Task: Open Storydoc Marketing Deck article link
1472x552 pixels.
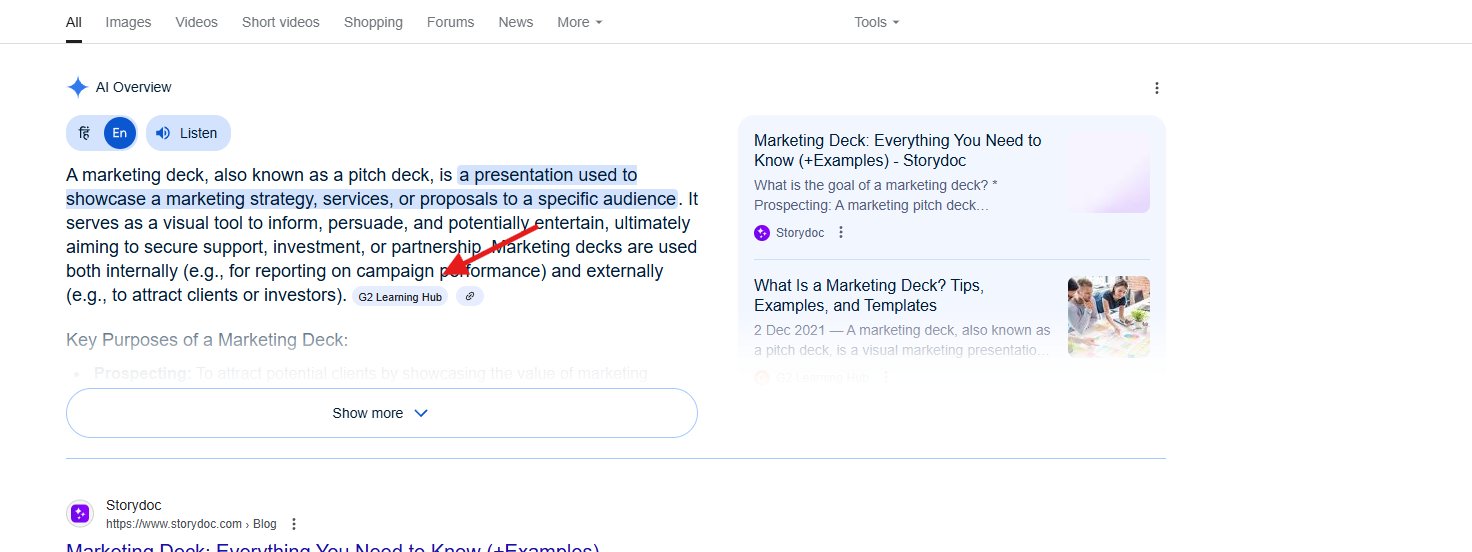Action: [x=898, y=150]
